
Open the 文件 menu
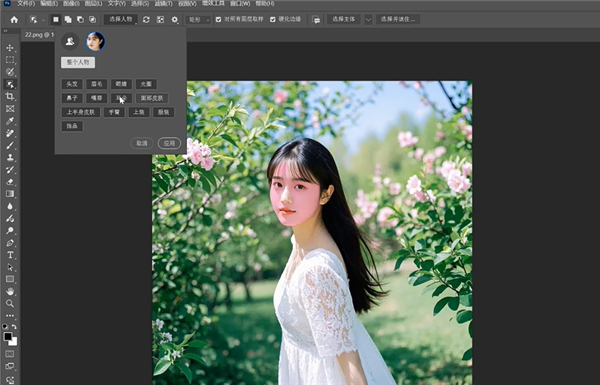(x=26, y=3)
